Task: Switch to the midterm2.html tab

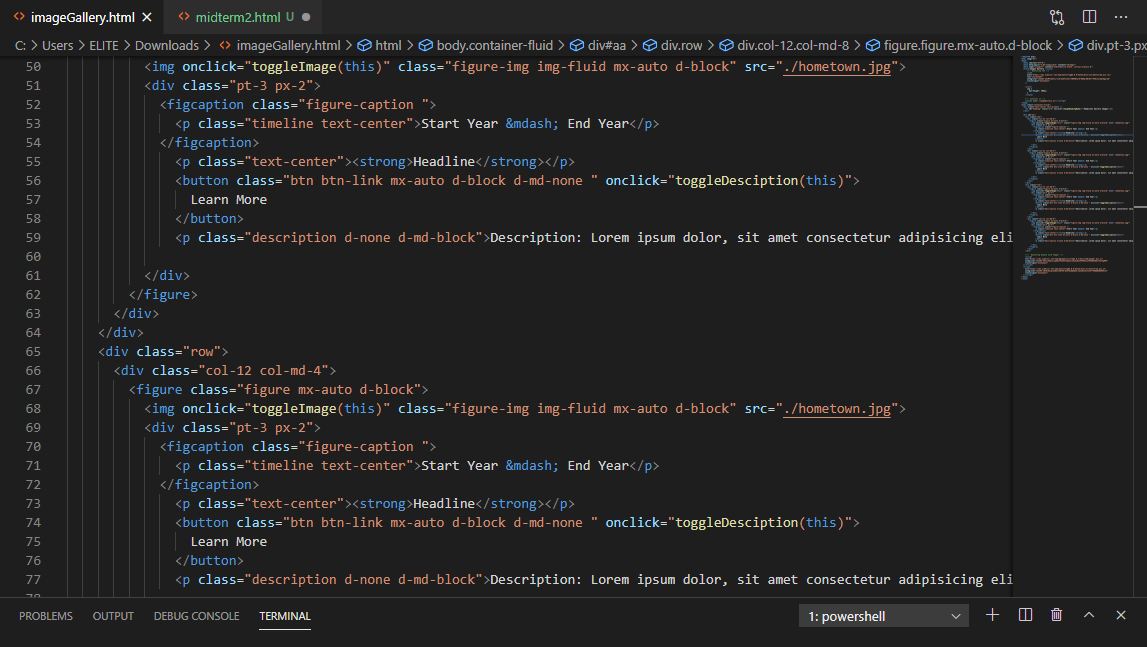Action: pos(237,17)
